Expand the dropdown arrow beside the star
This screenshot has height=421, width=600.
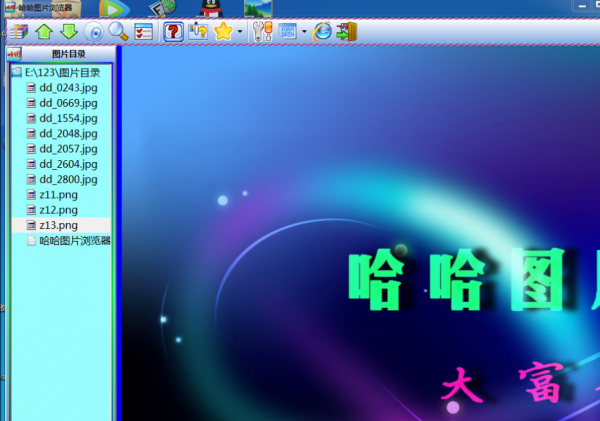pyautogui.click(x=240, y=31)
